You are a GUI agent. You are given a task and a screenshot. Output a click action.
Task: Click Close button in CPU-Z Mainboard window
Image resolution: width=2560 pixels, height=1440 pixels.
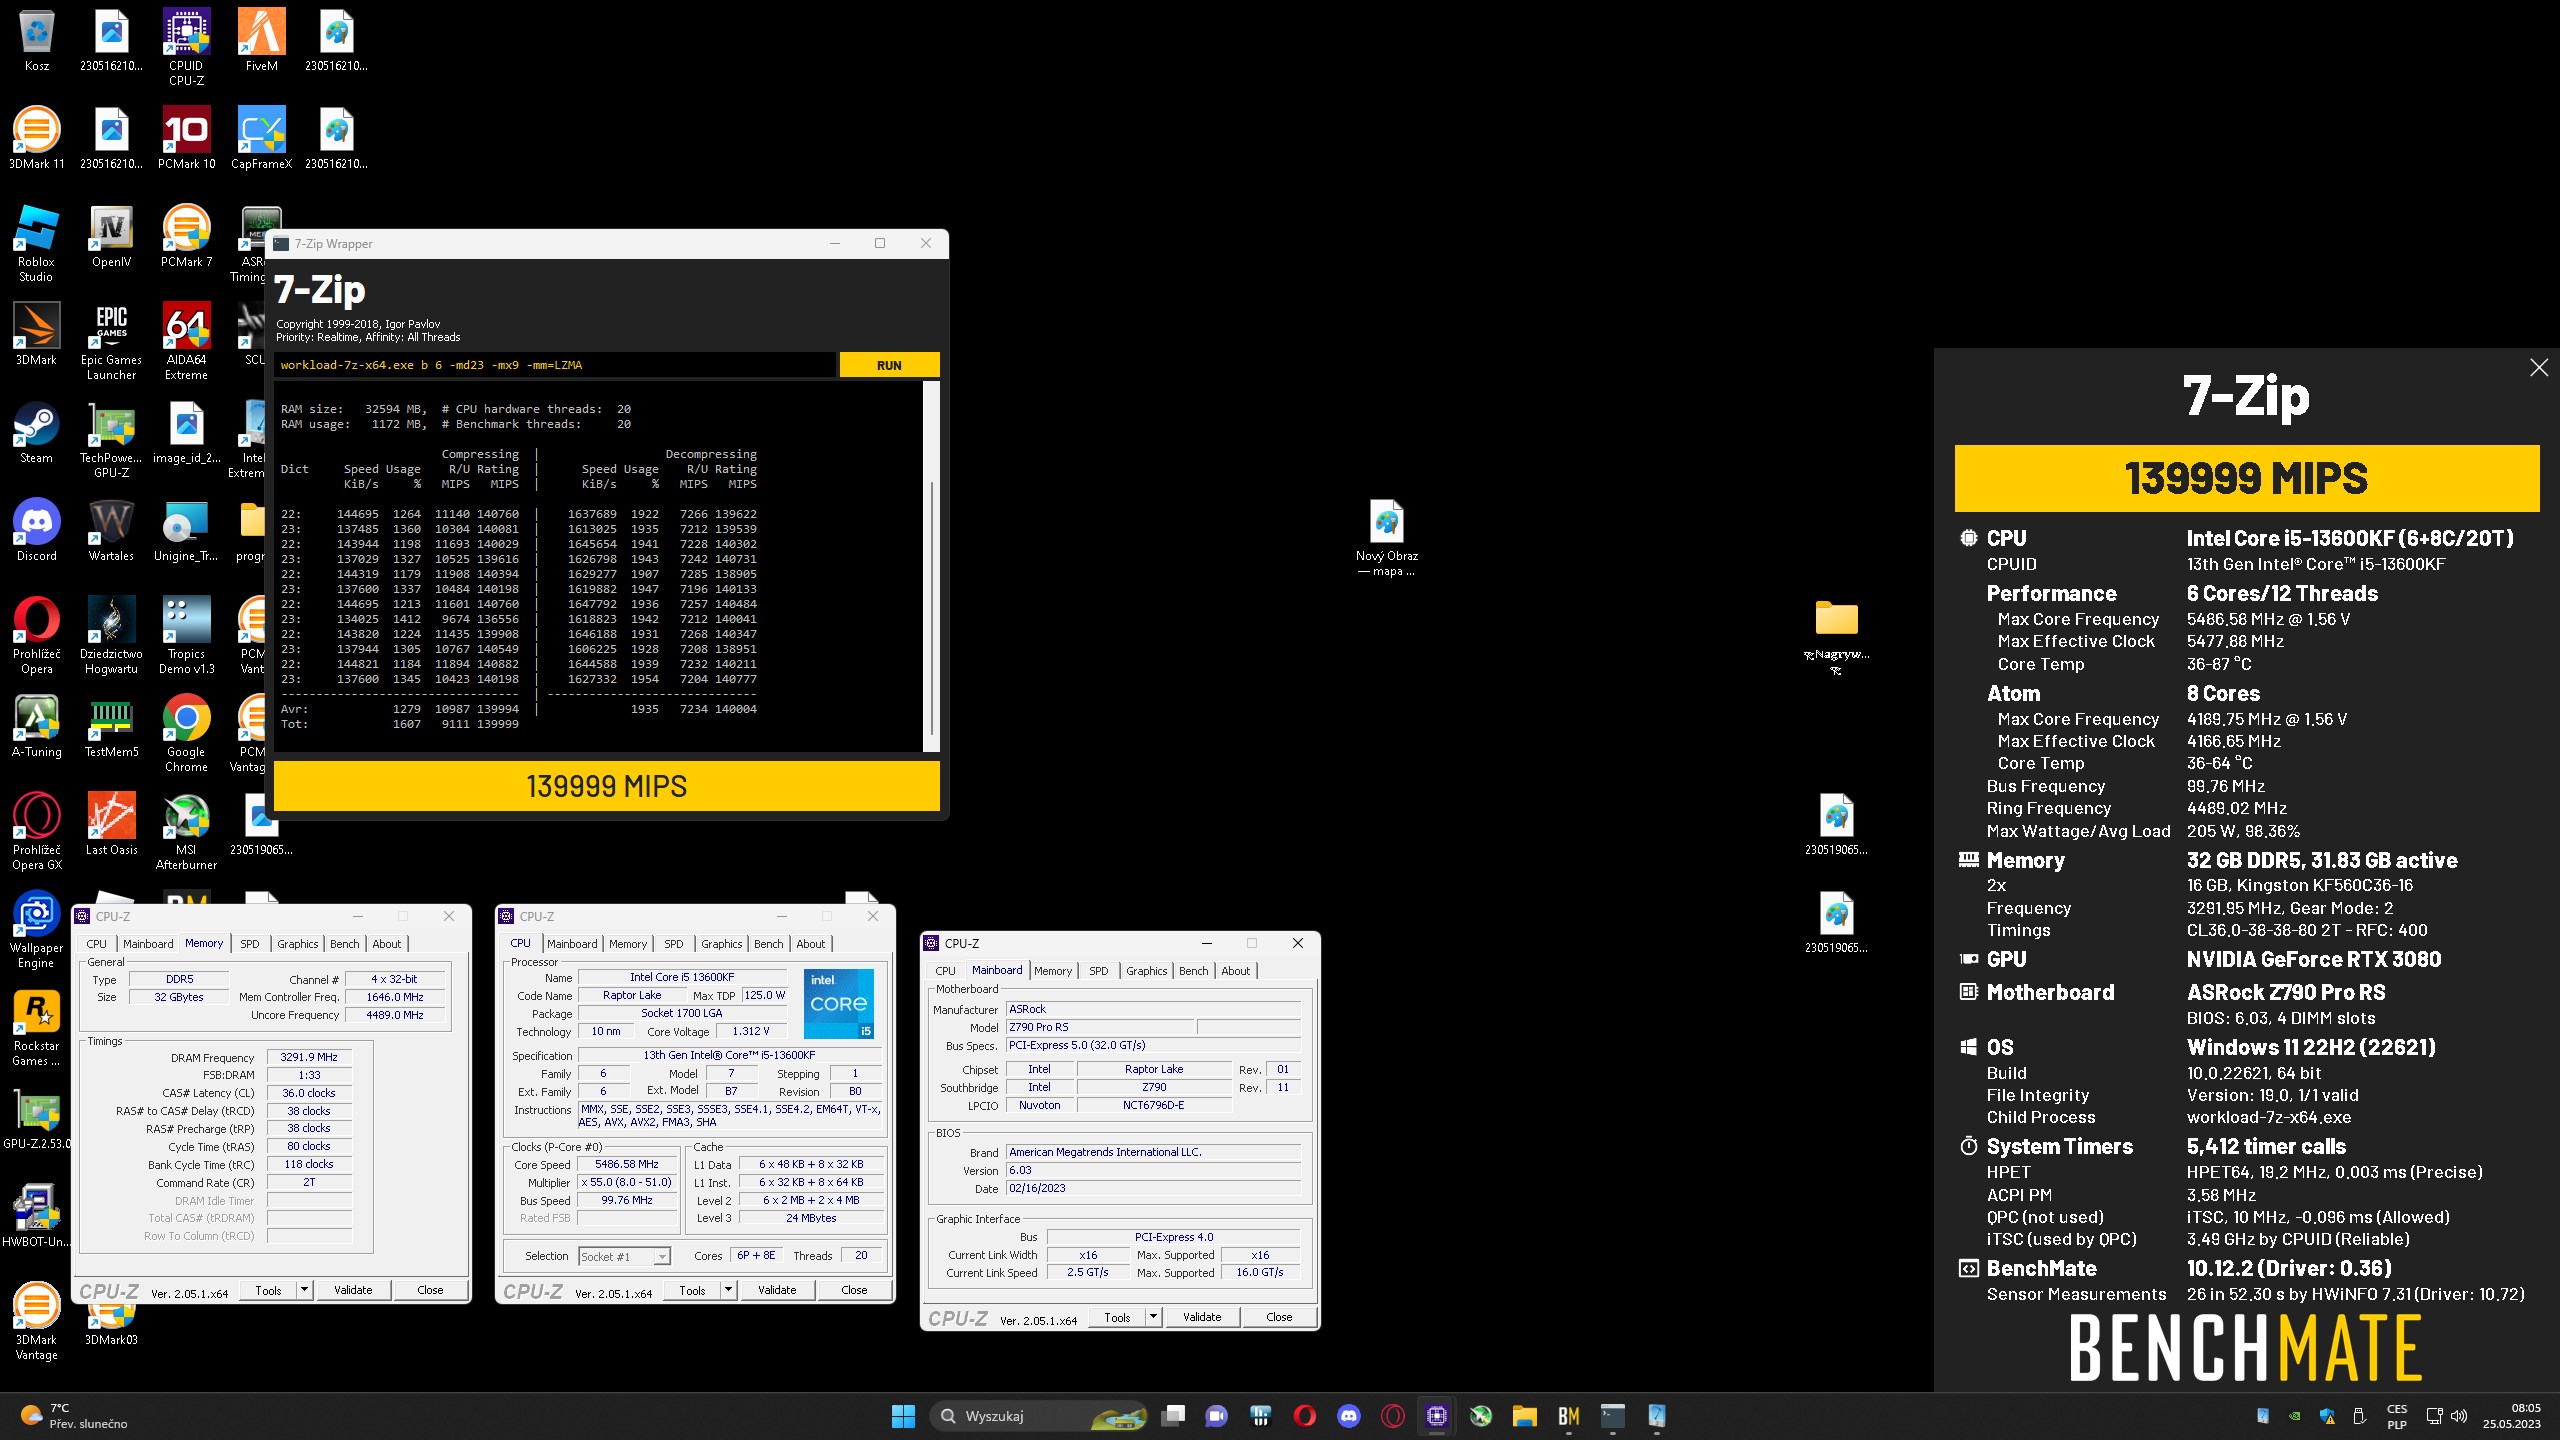1279,1317
